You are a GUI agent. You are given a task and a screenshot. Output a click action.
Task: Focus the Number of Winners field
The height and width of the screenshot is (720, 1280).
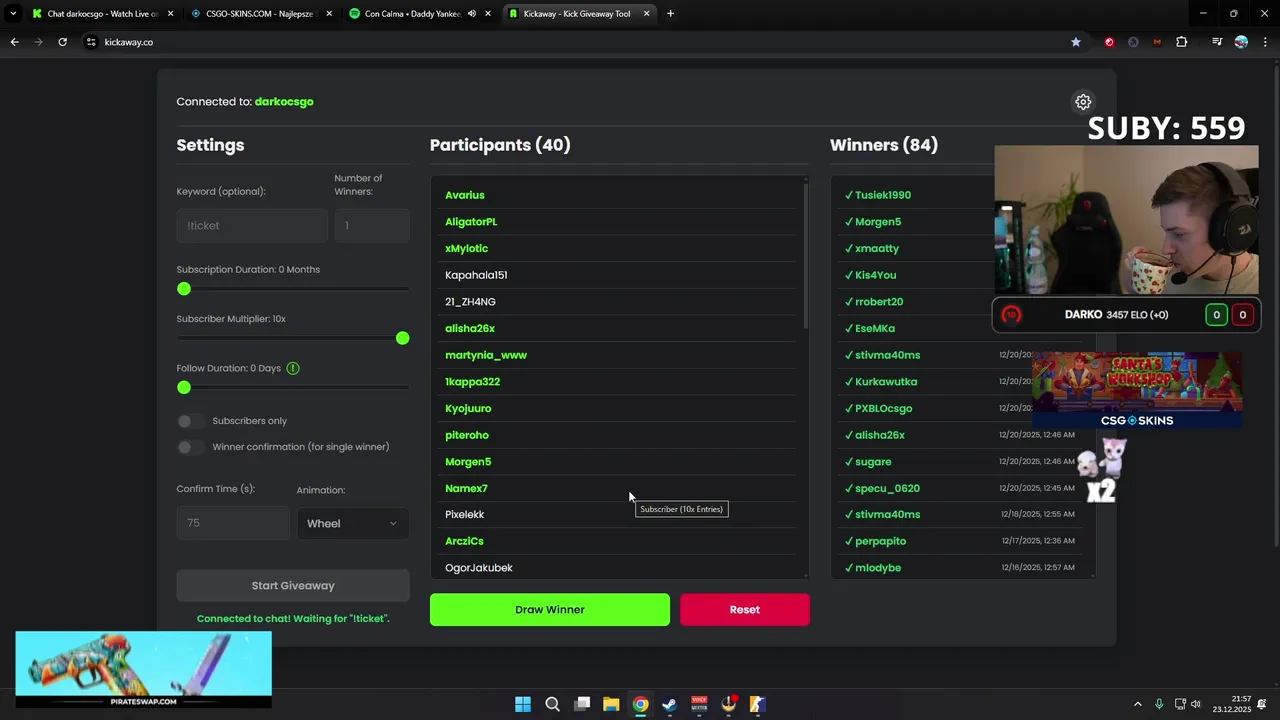(x=372, y=226)
